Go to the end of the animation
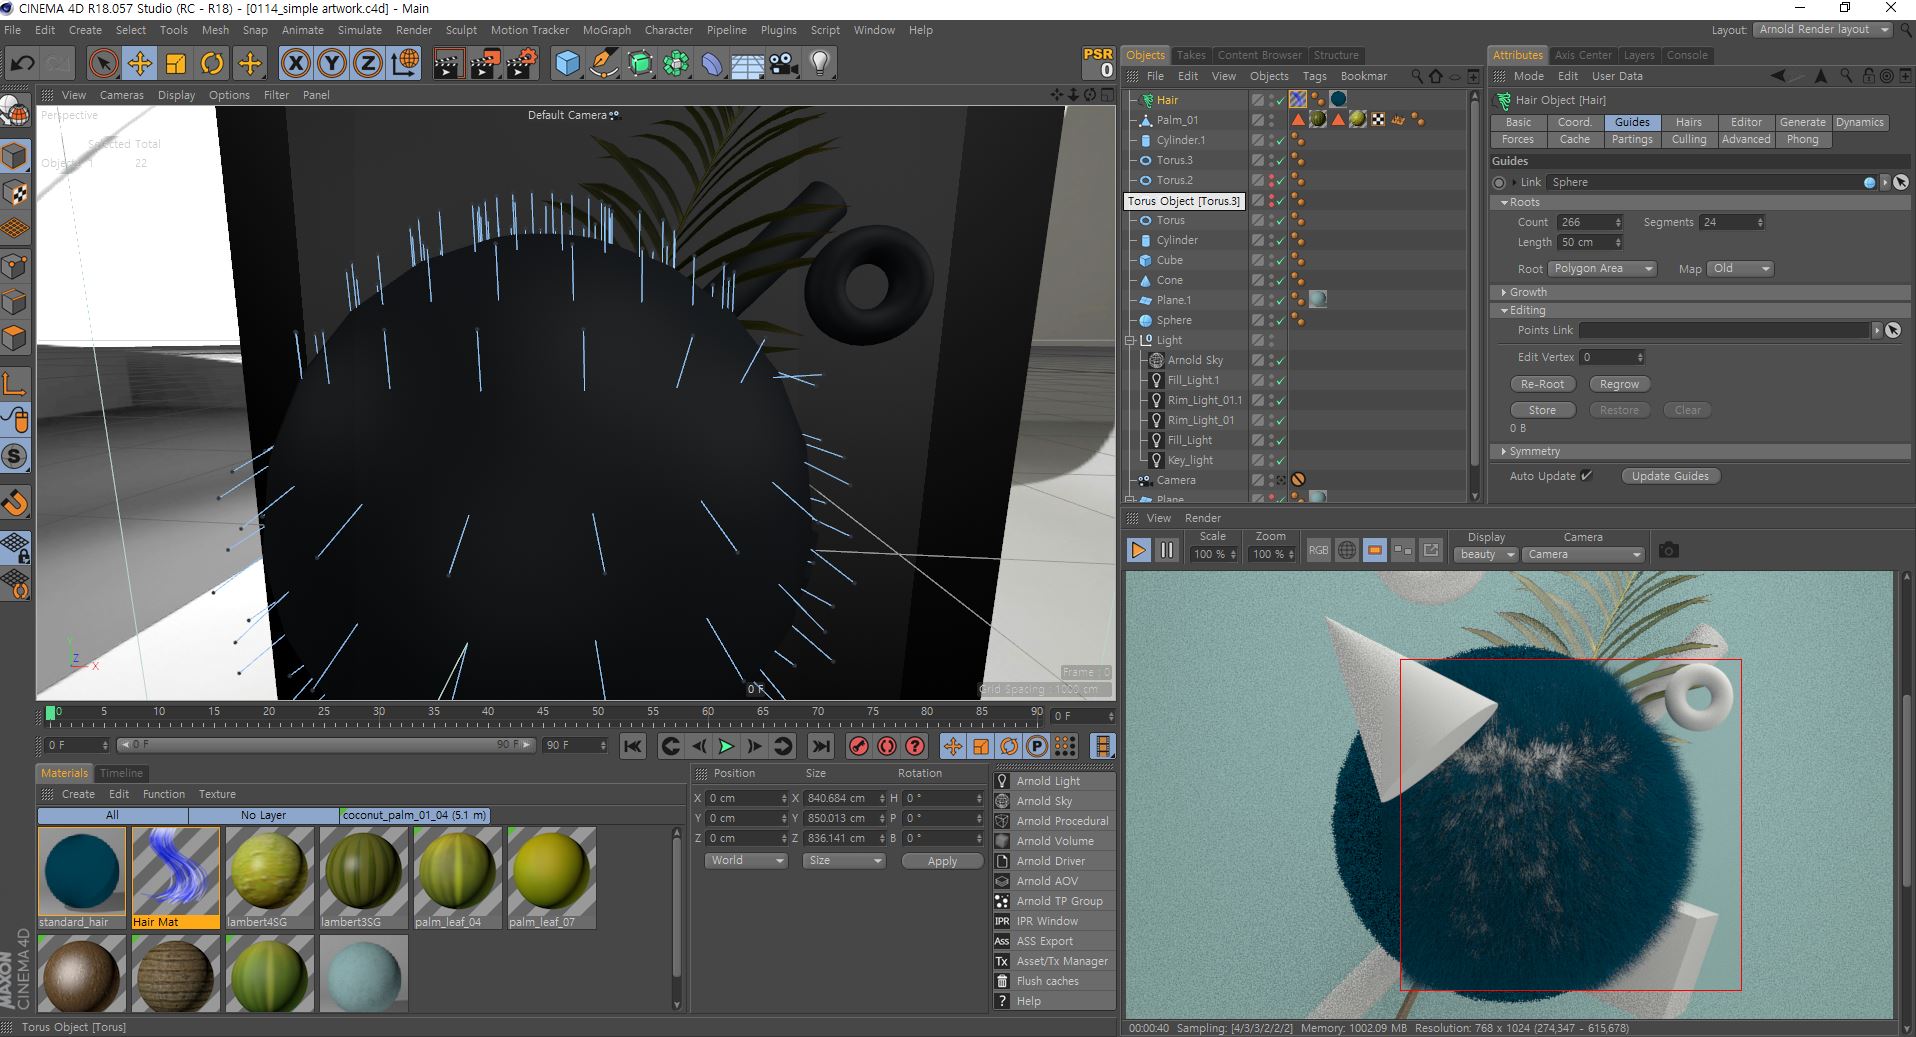The image size is (1916, 1037). click(820, 746)
